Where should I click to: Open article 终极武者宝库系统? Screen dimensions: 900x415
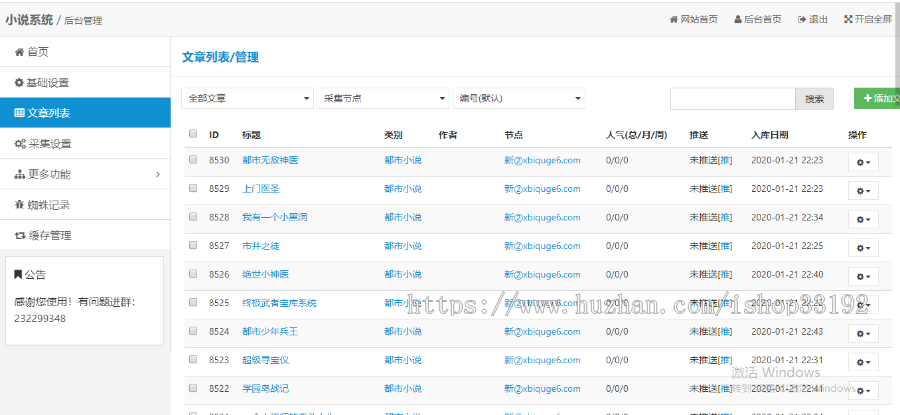(280, 303)
